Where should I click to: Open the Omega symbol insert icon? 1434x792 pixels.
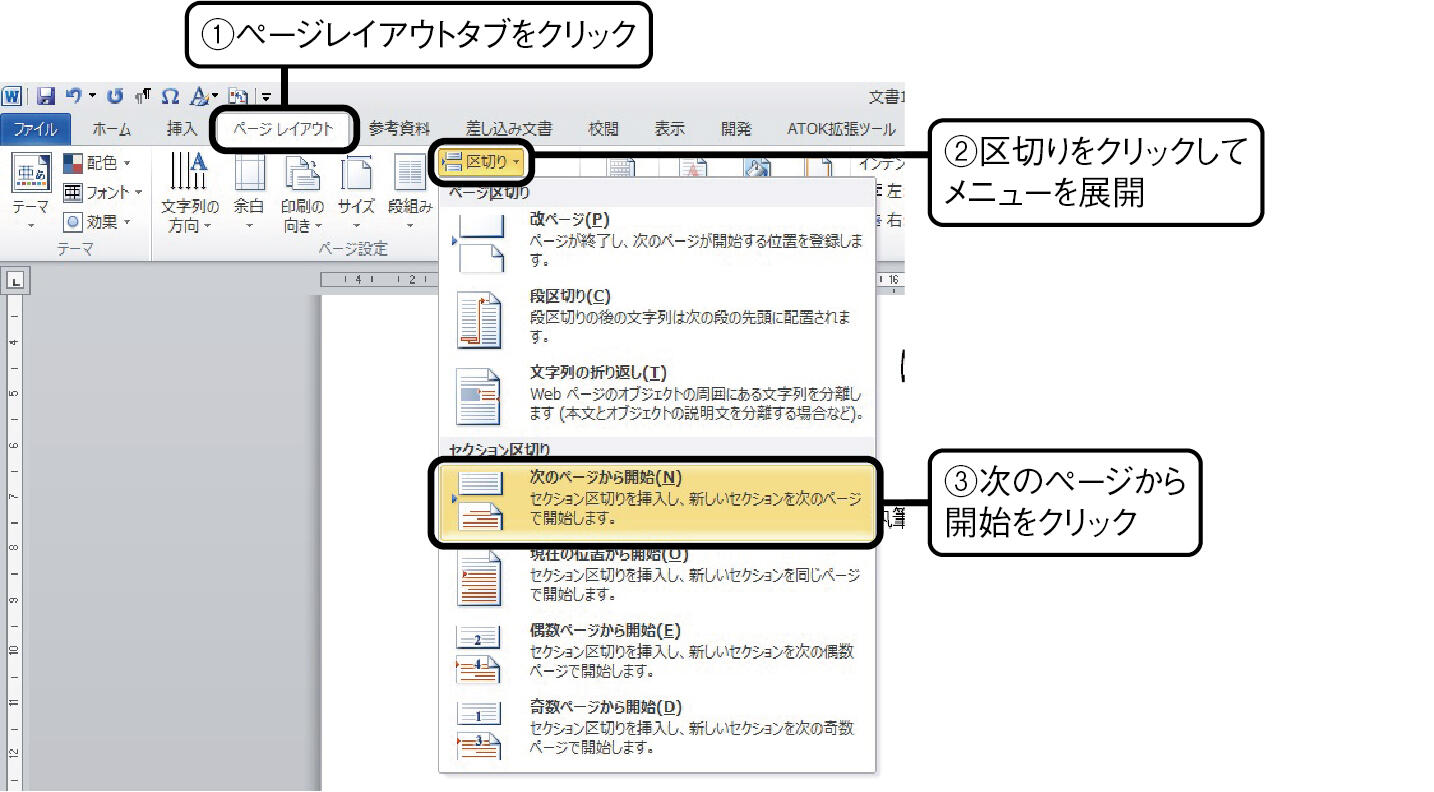pos(170,96)
